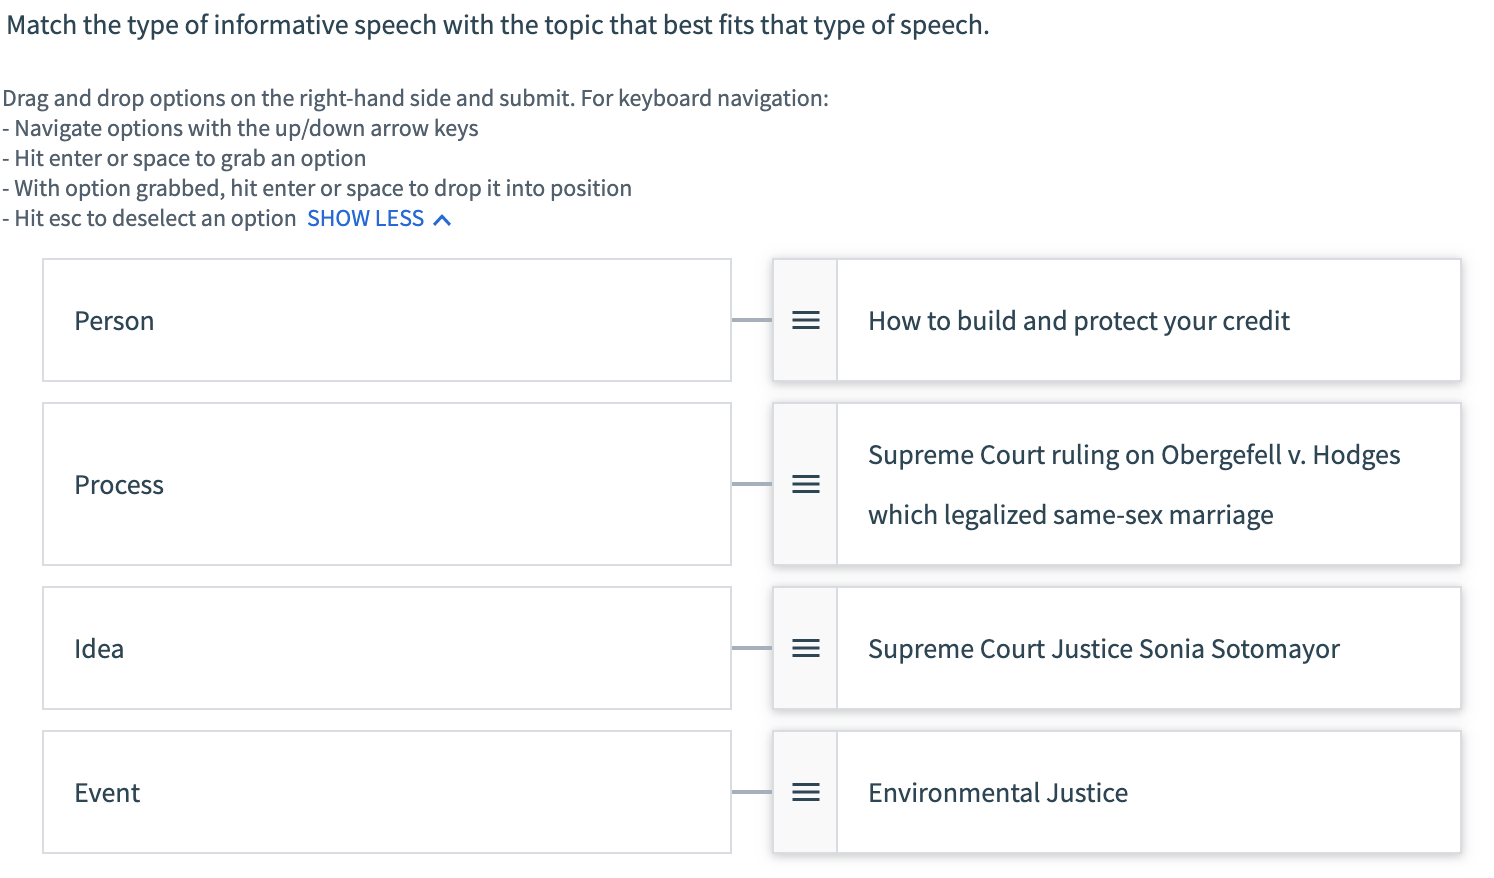The height and width of the screenshot is (878, 1494).
Task: Click the drag handle on Obergefell v. Hodges card
Action: [804, 484]
